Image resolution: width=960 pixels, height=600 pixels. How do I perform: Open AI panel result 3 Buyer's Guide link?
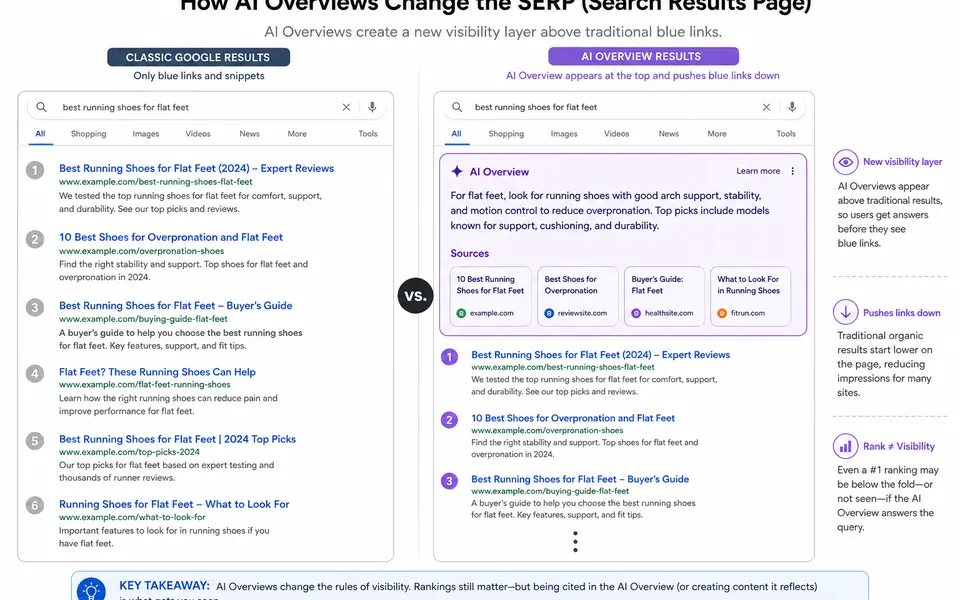pyautogui.click(x=580, y=479)
